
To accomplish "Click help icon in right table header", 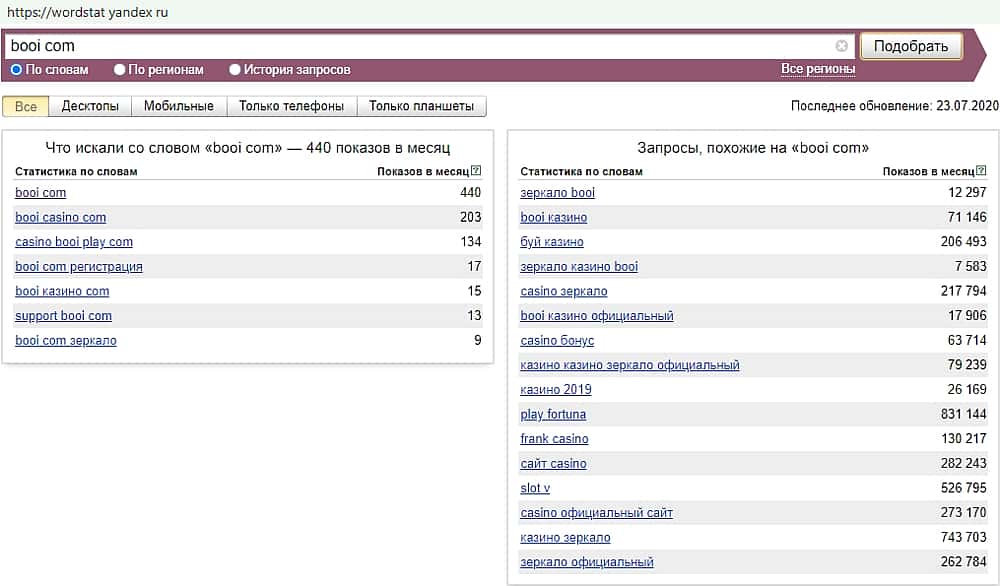I will pyautogui.click(x=982, y=171).
